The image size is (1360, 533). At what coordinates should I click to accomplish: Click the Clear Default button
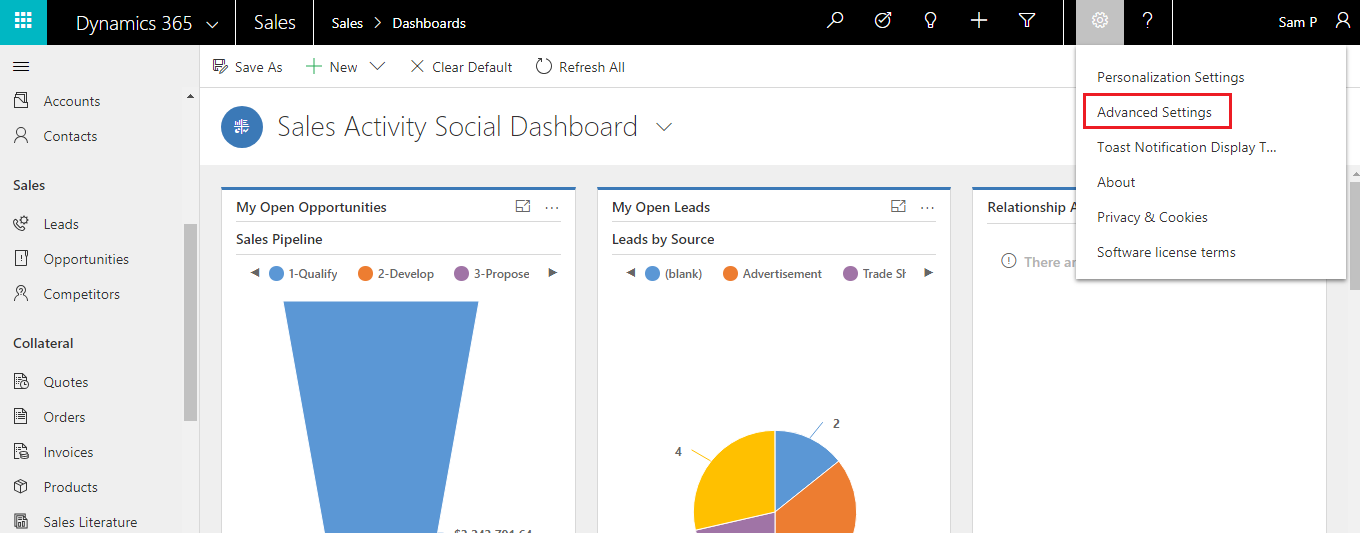[x=461, y=67]
